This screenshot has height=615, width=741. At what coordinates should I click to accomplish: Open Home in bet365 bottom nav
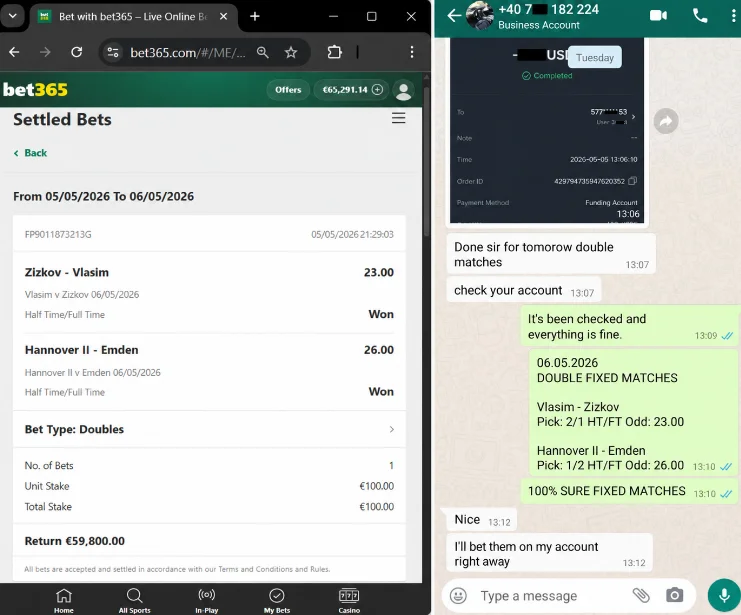click(x=64, y=600)
